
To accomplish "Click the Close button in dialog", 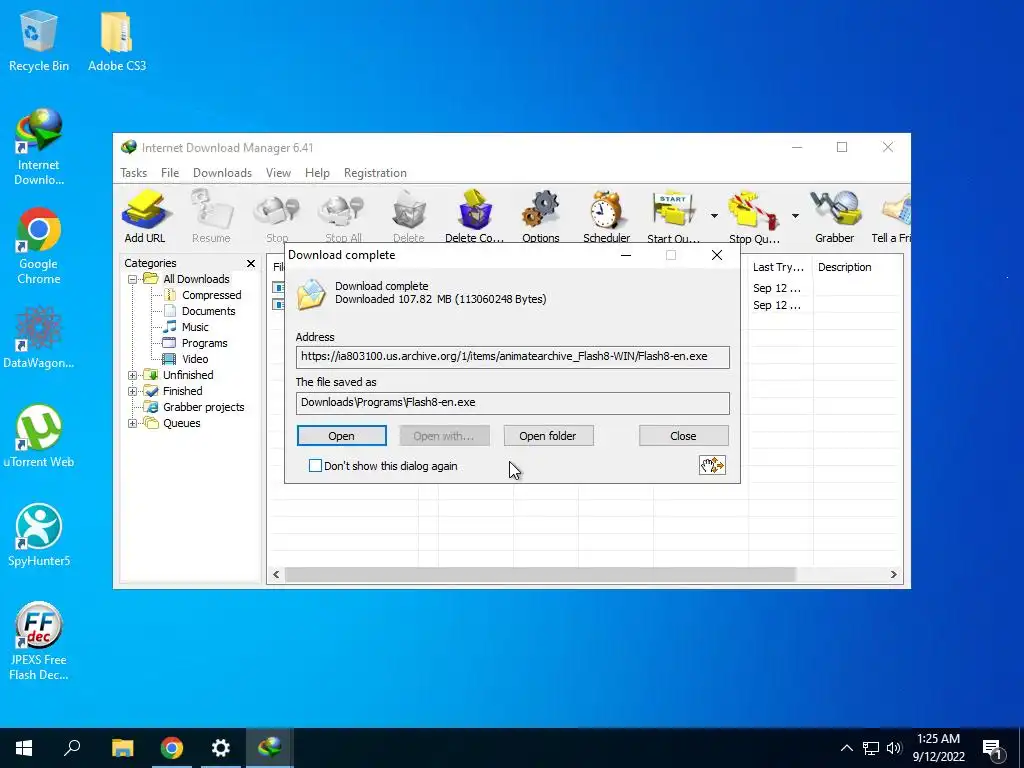I will 683,436.
